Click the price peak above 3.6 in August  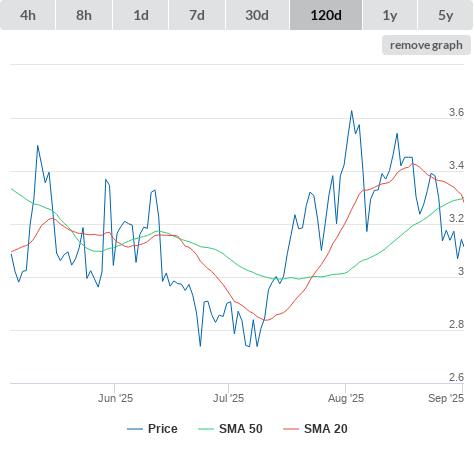(x=352, y=111)
